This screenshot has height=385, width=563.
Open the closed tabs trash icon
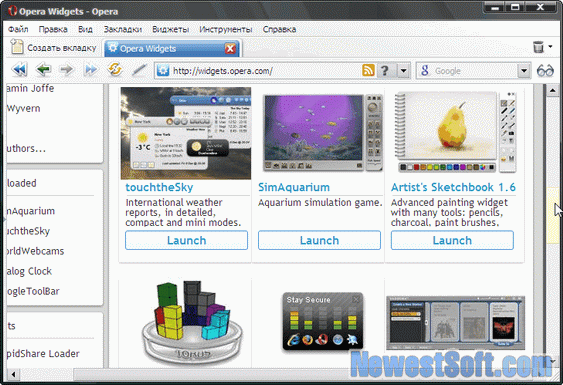(x=538, y=47)
